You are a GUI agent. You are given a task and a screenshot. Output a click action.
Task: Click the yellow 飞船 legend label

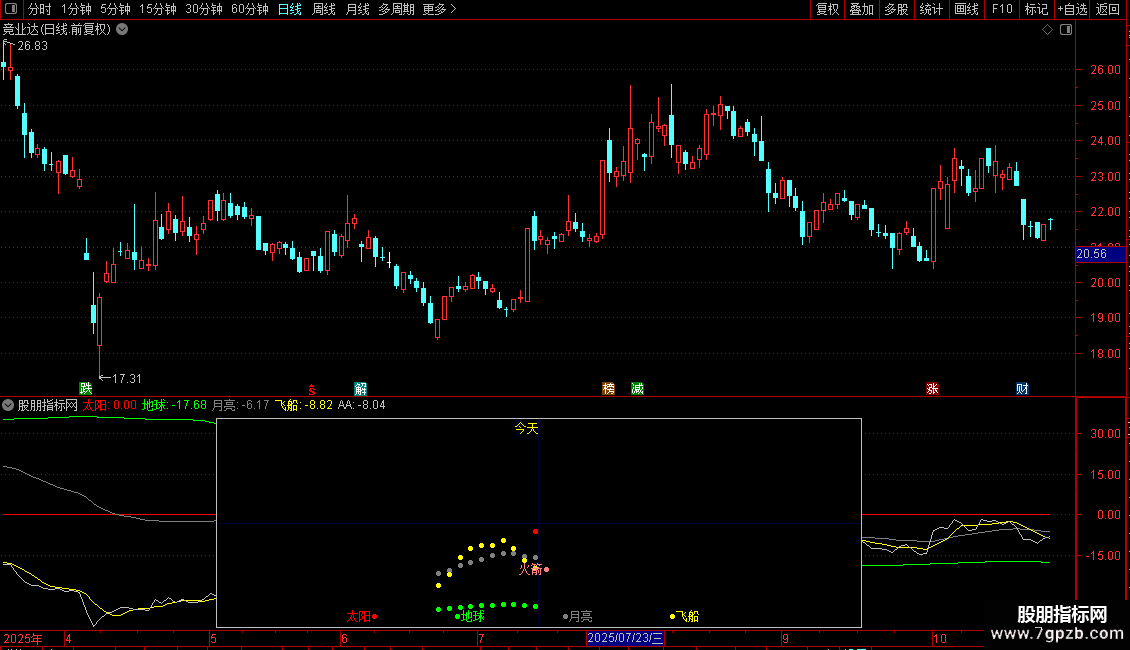[688, 616]
